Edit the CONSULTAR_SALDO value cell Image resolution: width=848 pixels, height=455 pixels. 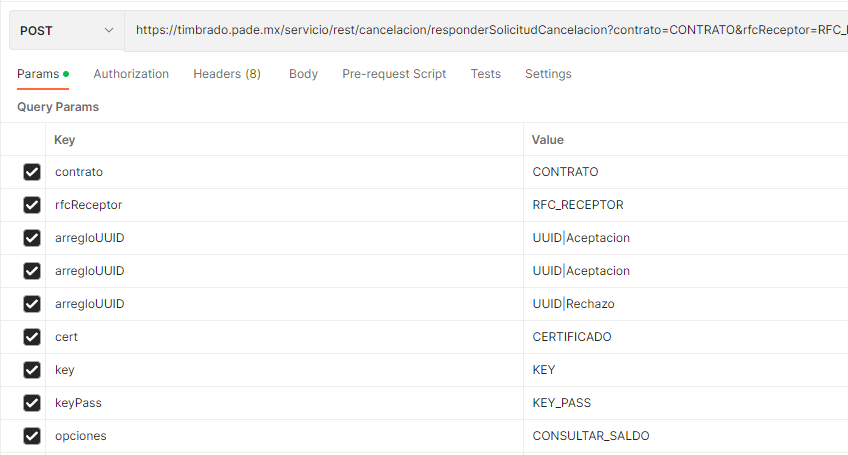(685, 436)
